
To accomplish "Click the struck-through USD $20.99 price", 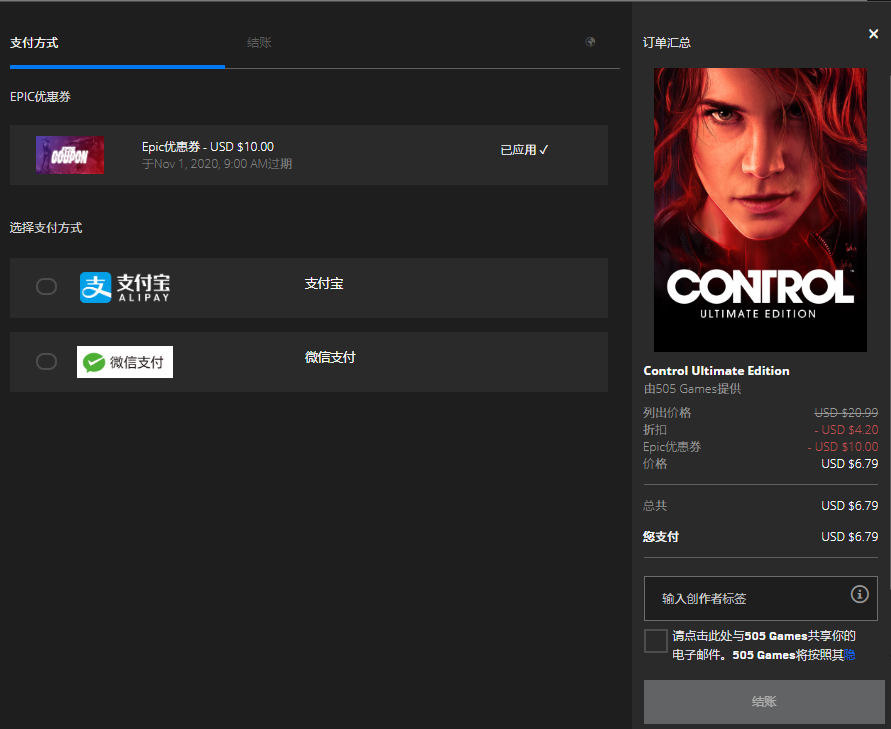I will 846,413.
